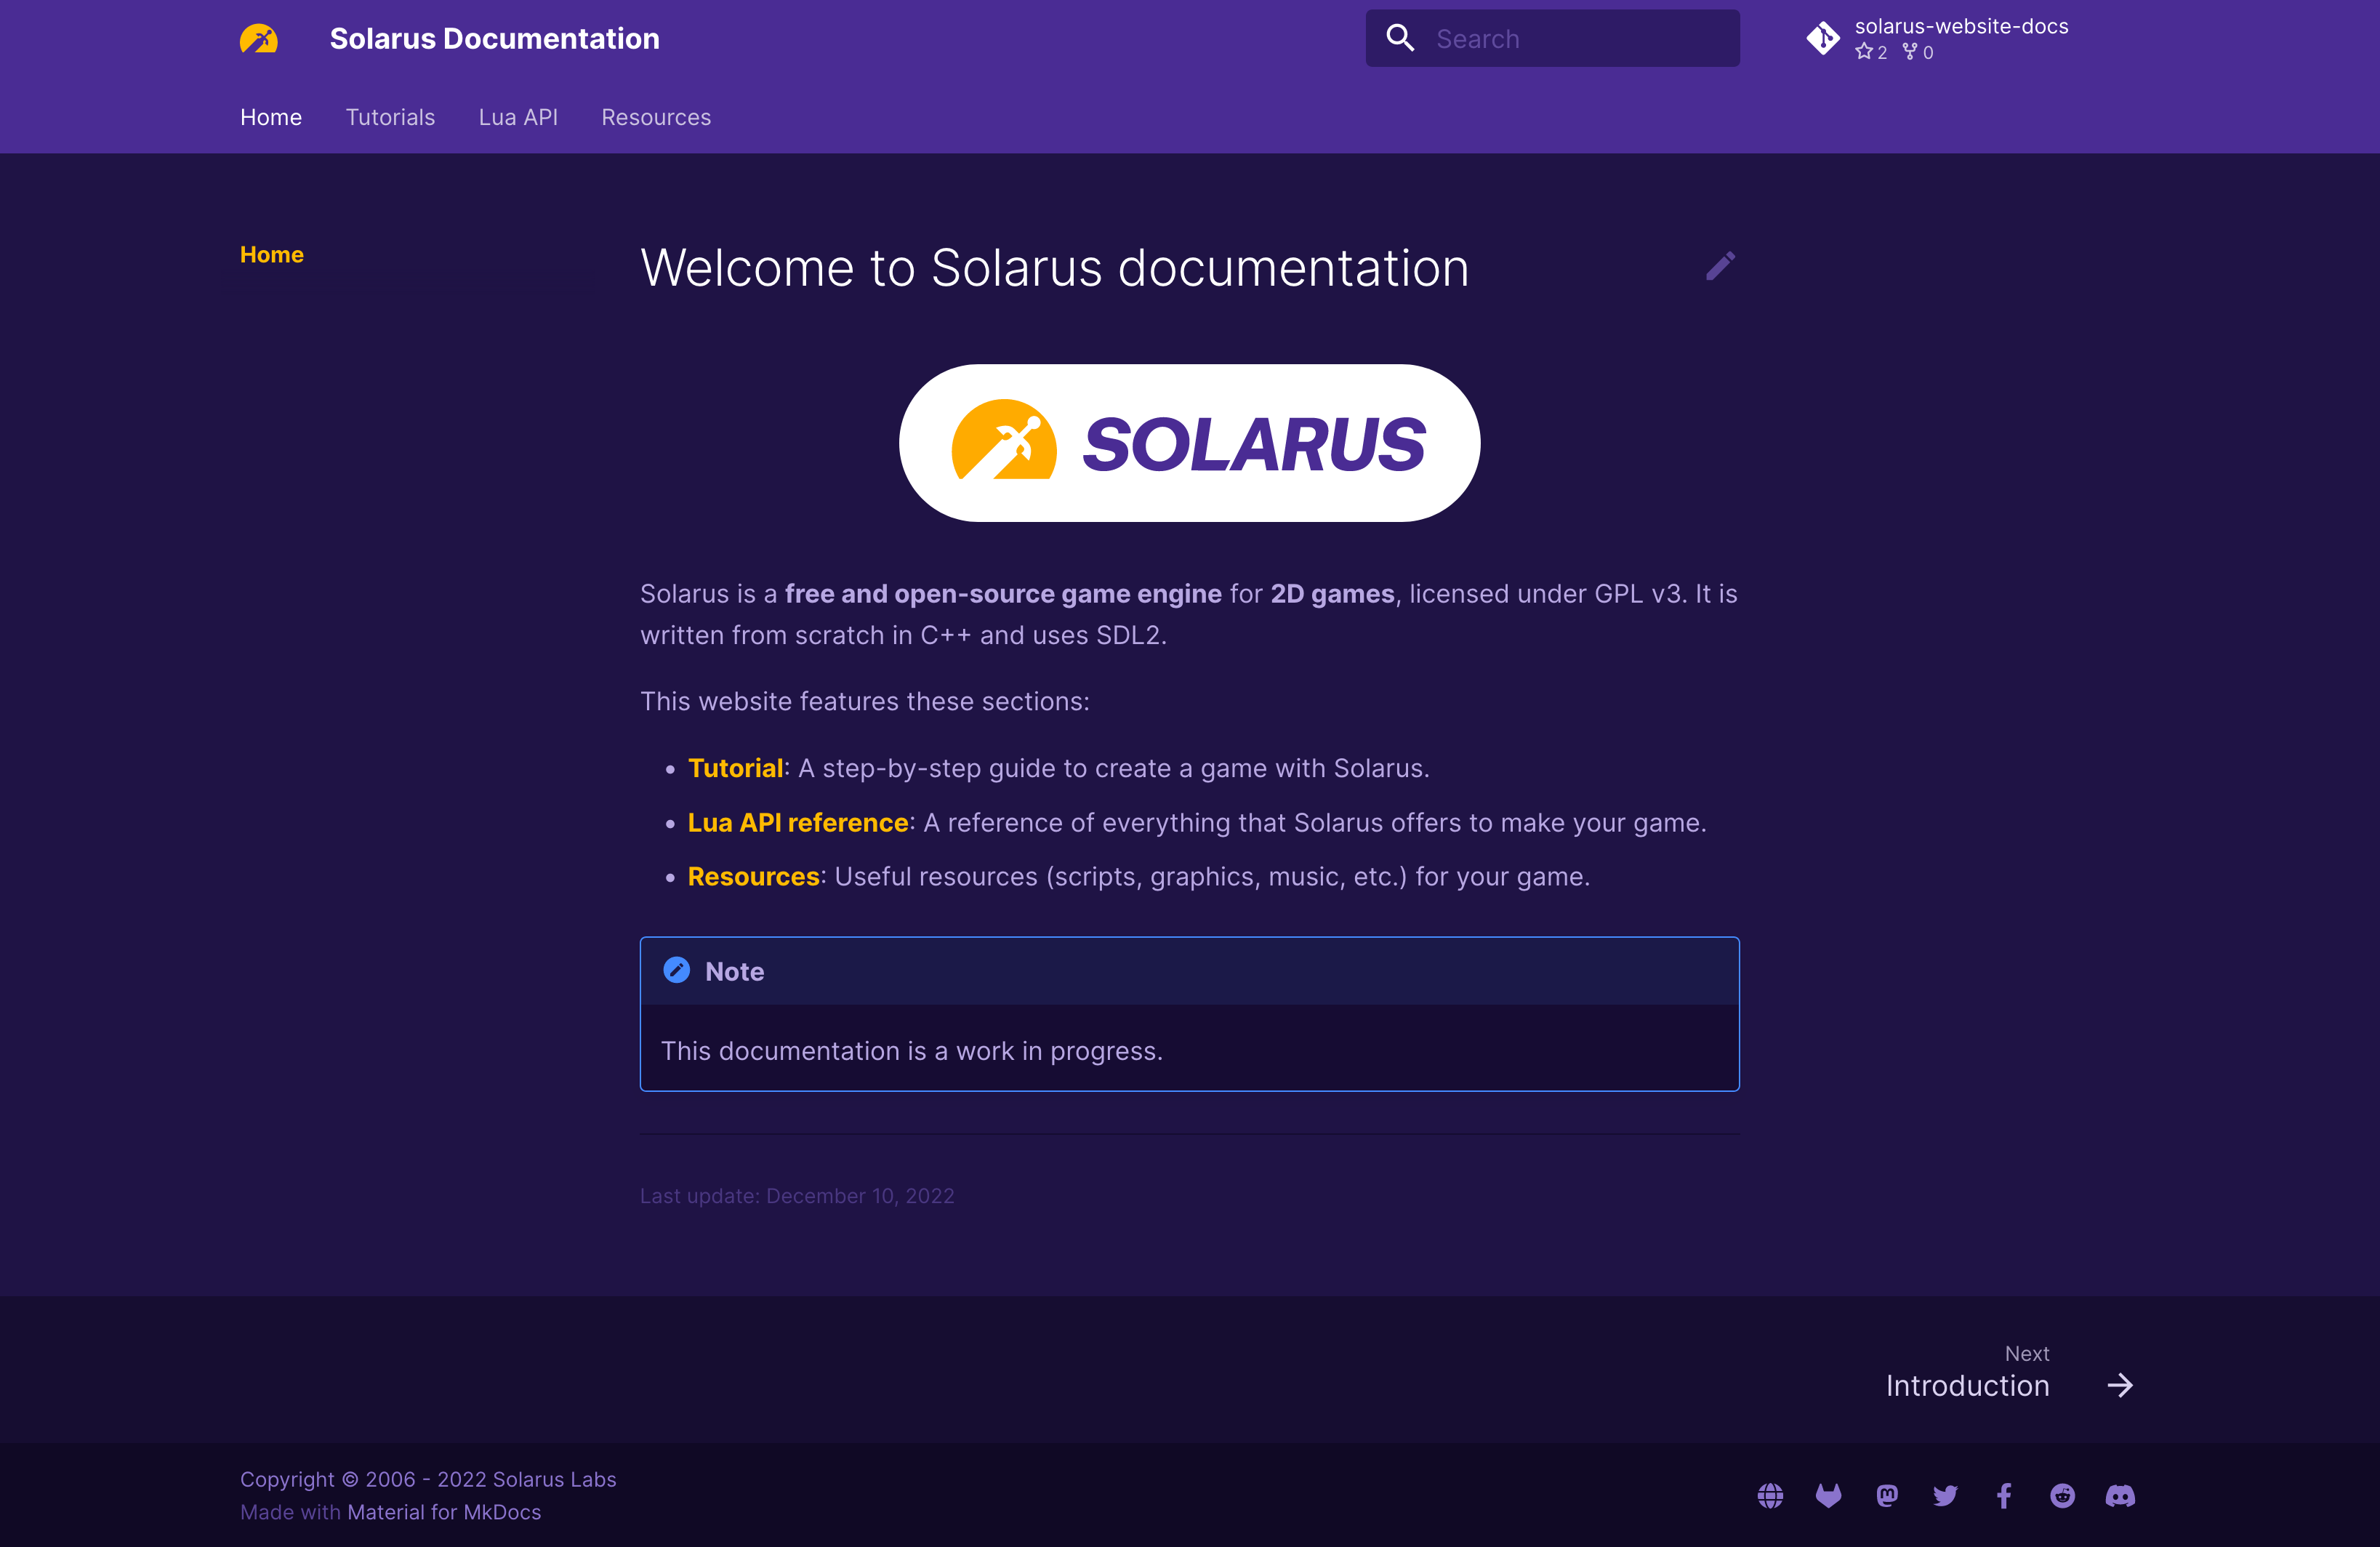
Task: Select the Resources tab in navigation
Action: [x=656, y=118]
